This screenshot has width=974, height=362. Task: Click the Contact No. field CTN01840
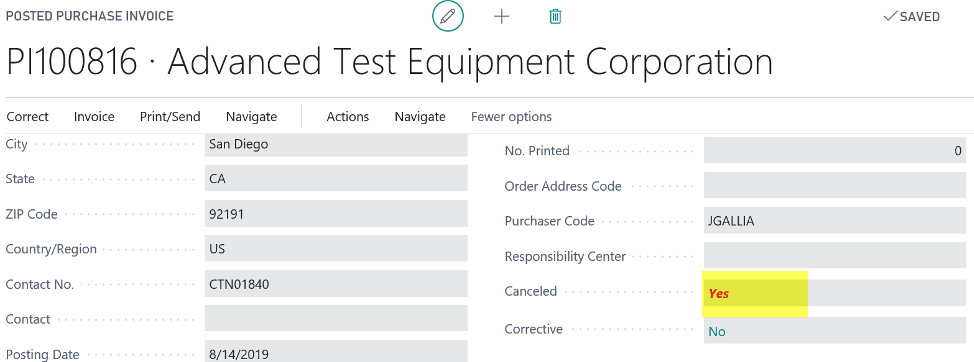tap(335, 284)
